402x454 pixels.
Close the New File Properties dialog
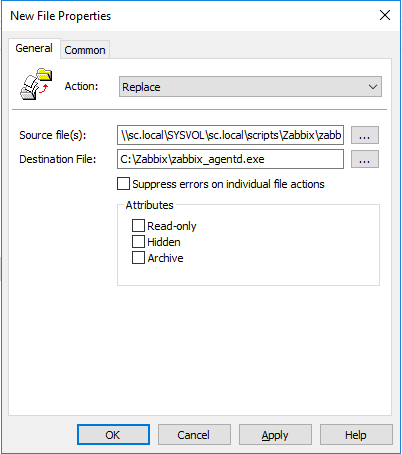click(x=385, y=15)
